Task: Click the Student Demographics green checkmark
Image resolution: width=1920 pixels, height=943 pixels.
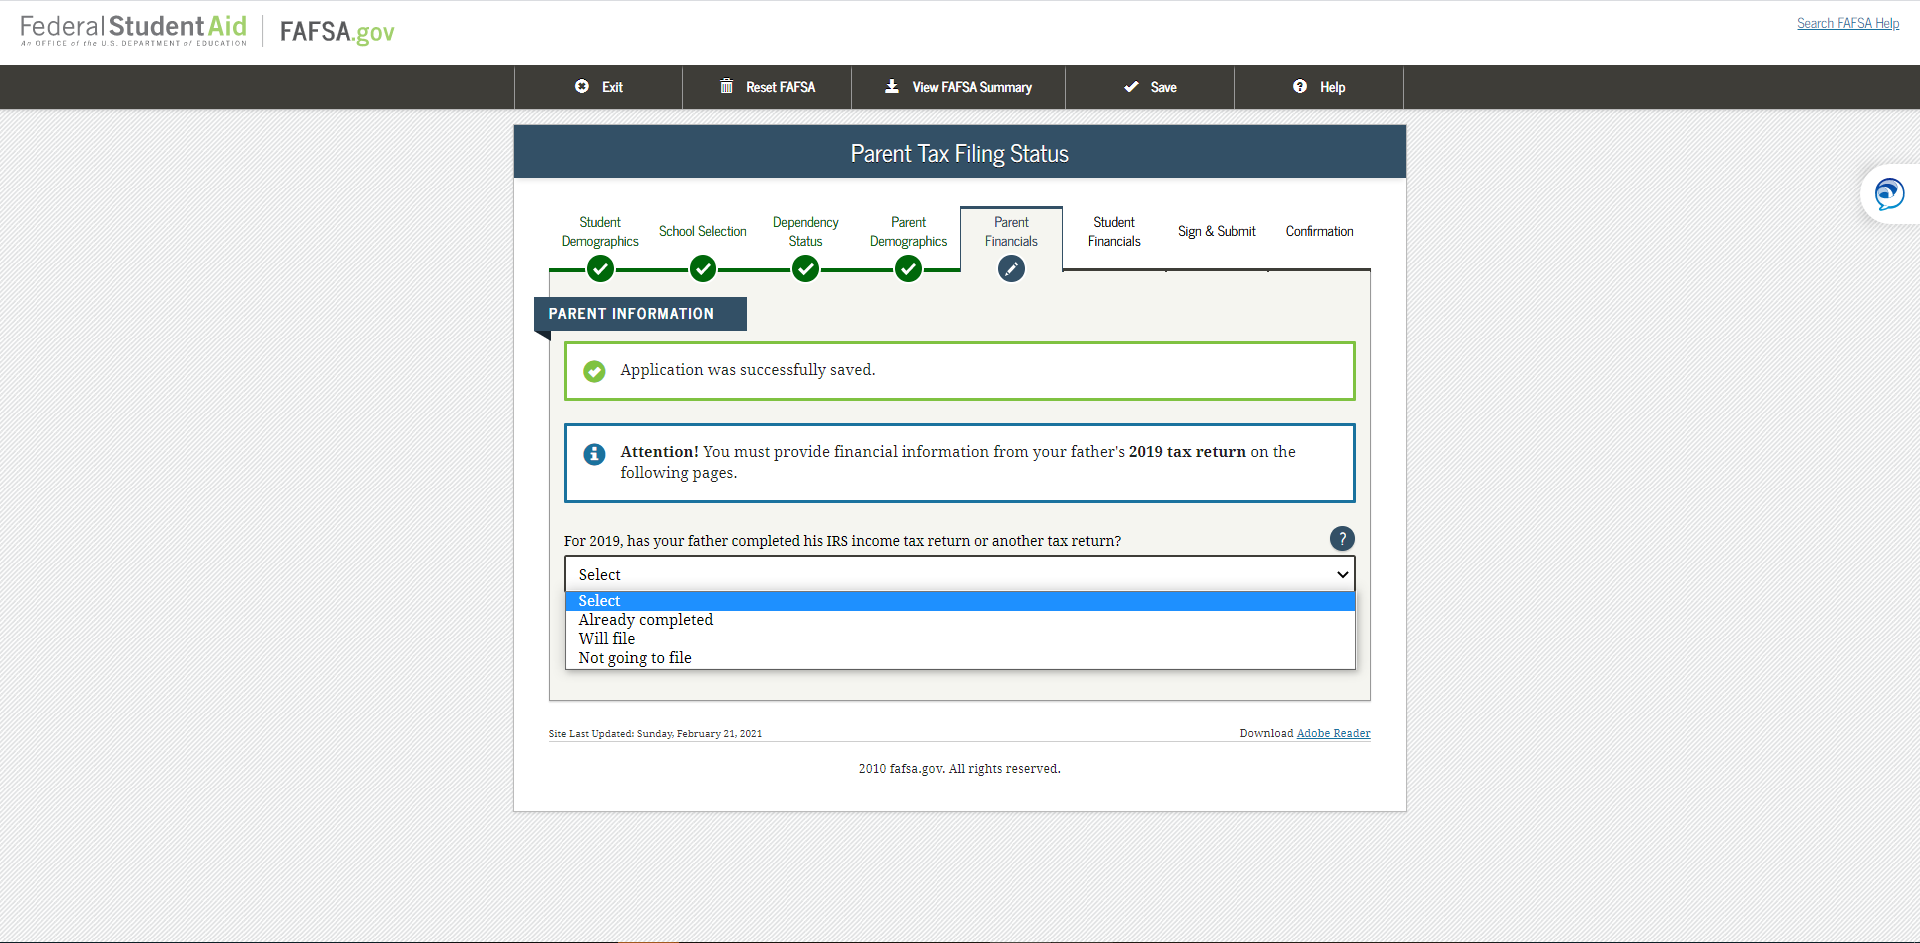Action: pos(601,268)
